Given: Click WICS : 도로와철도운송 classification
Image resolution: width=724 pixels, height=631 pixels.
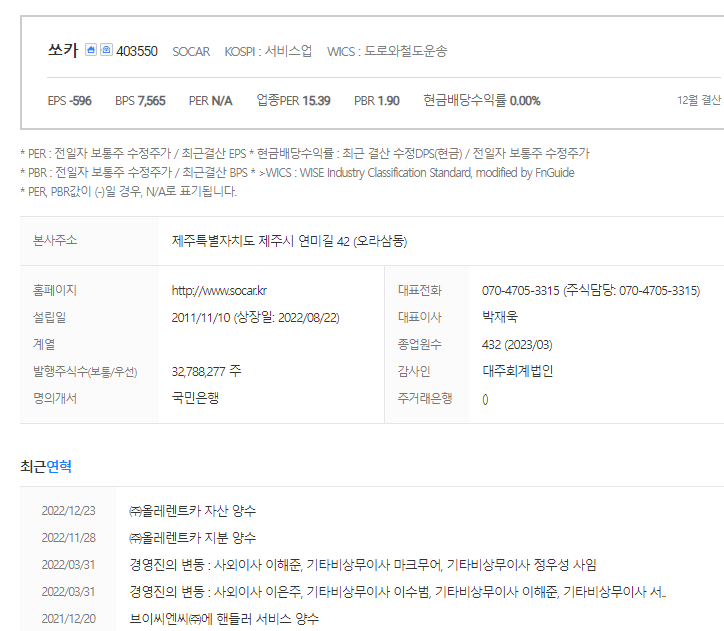Looking at the screenshot, I should point(387,51).
